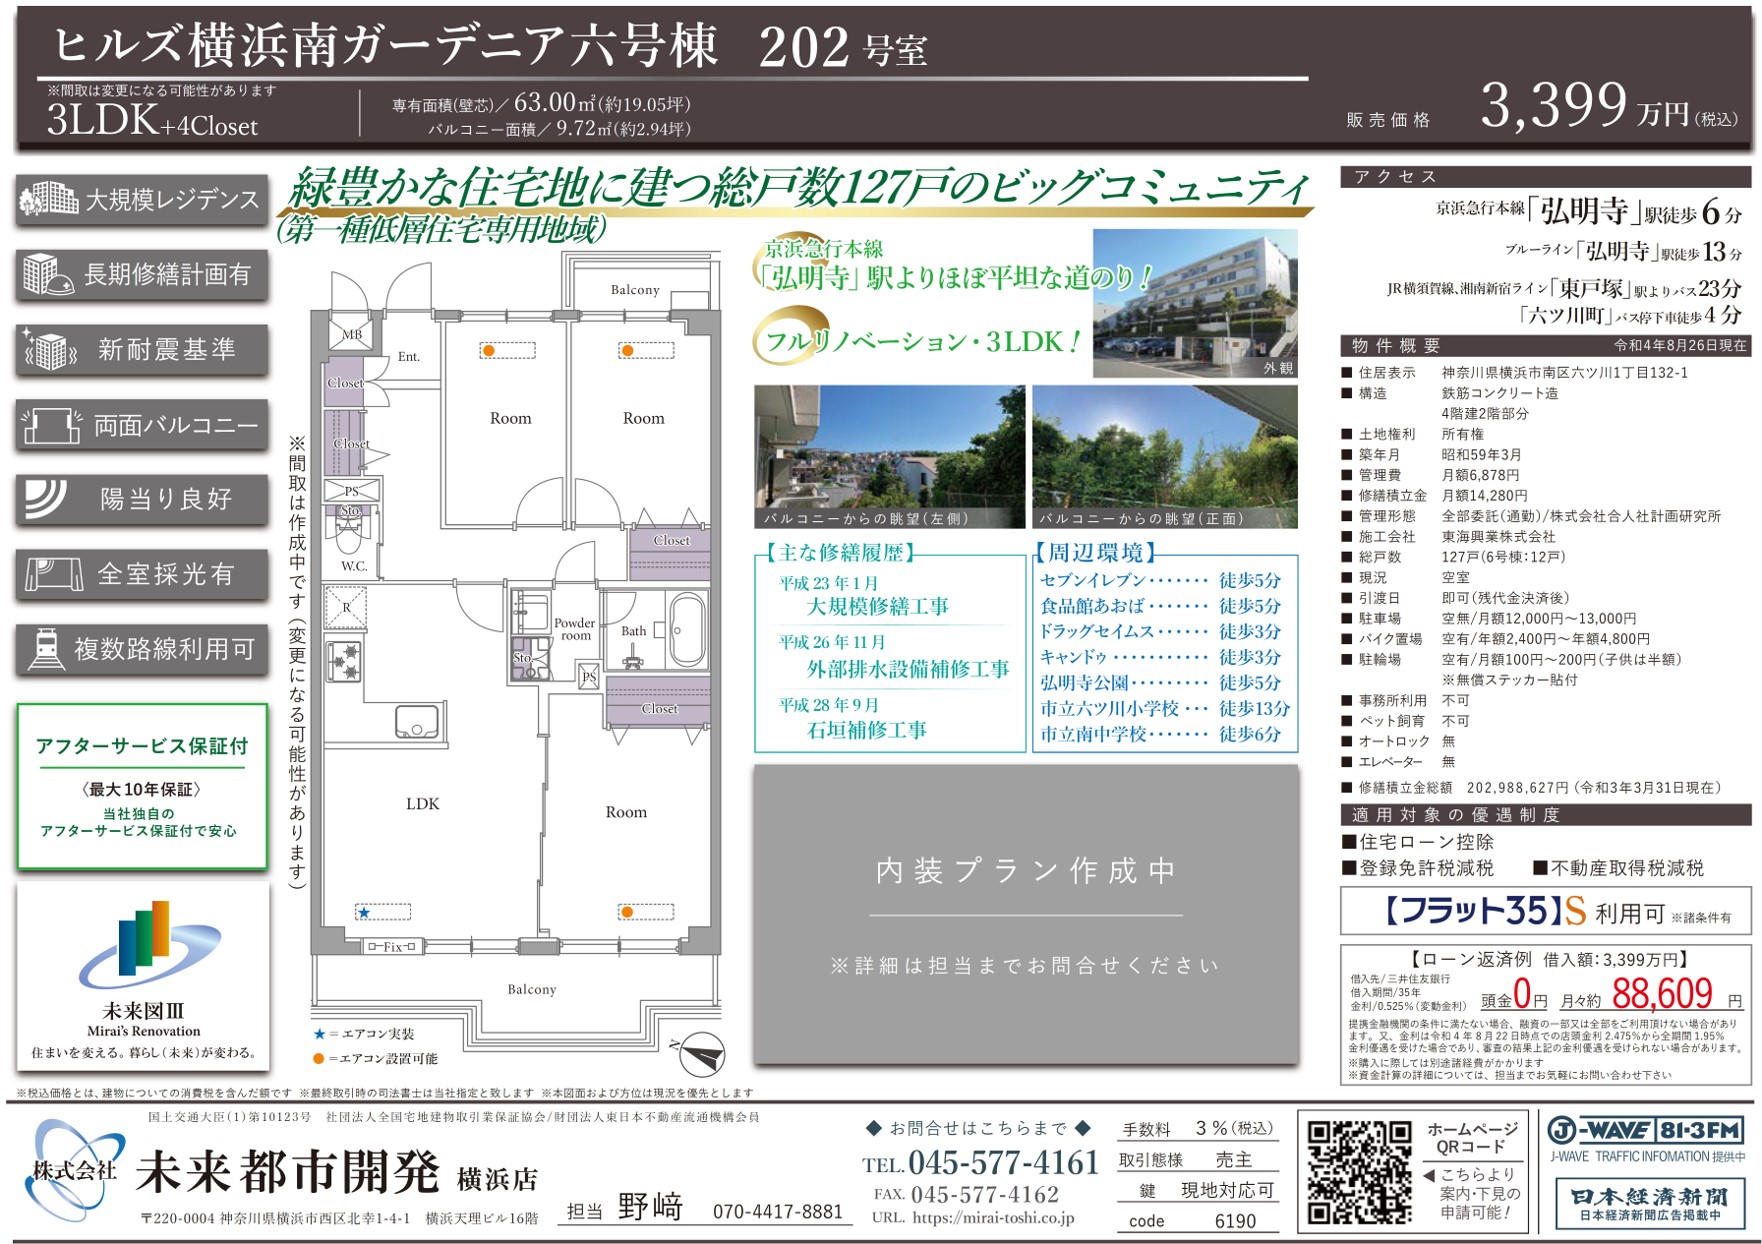This screenshot has height=1244, width=1762.
Task: Click the 大規模レジデンス building icon
Action: 48,200
